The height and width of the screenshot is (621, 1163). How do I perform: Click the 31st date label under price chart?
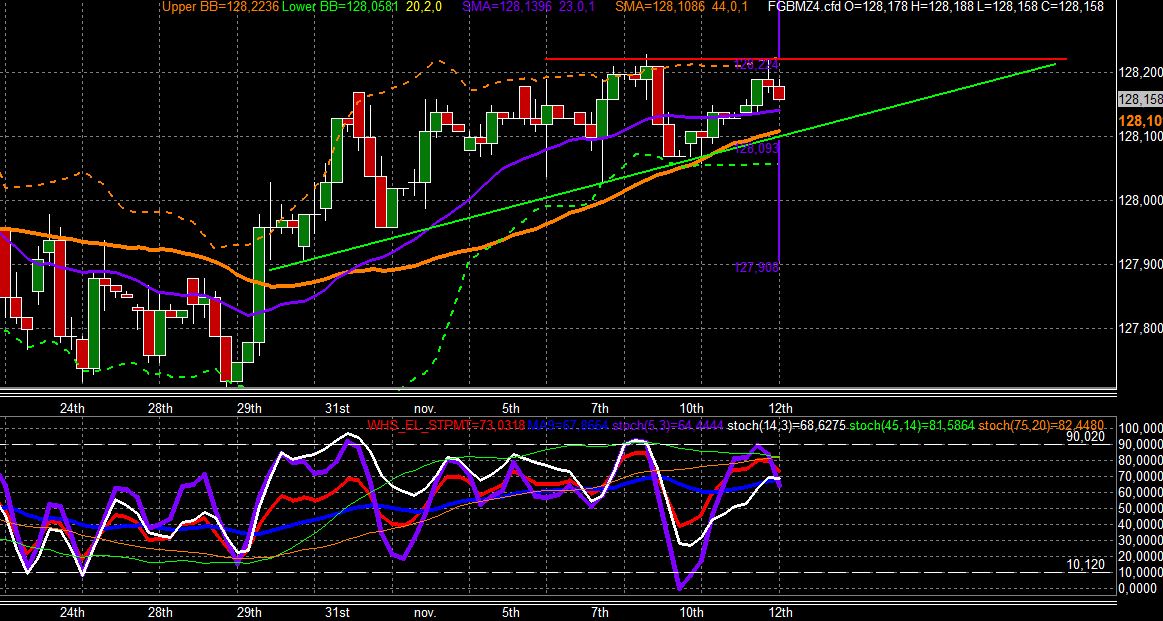(337, 409)
